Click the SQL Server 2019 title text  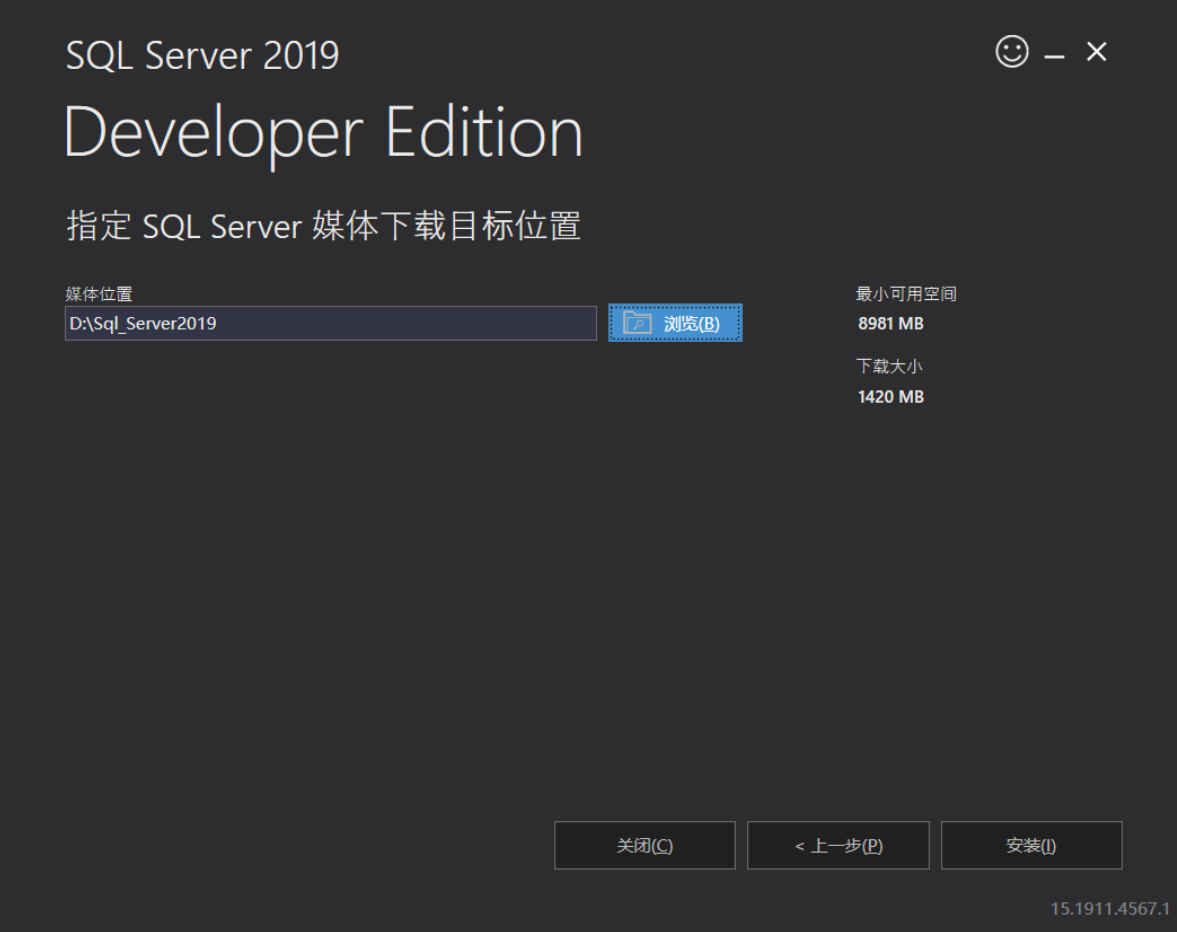(203, 56)
